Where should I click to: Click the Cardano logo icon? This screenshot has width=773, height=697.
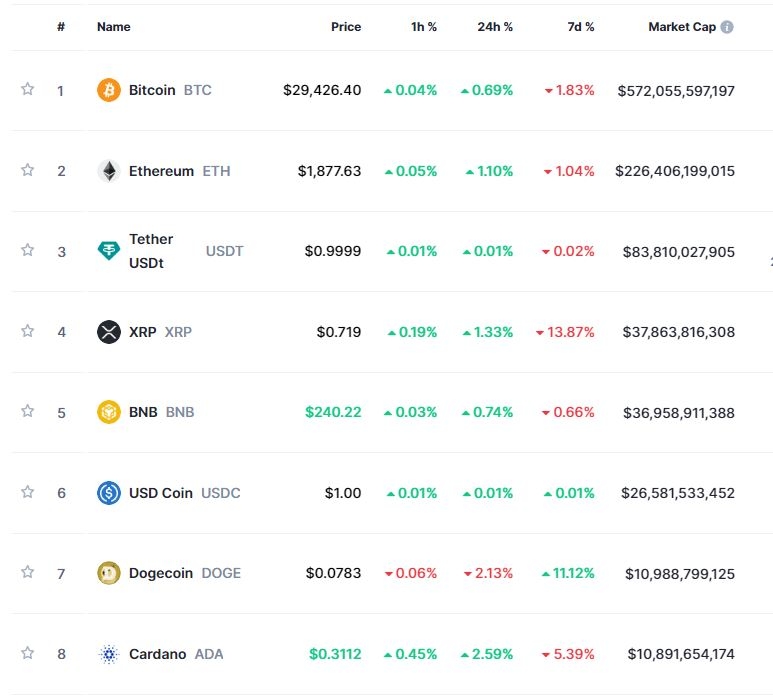click(x=108, y=654)
